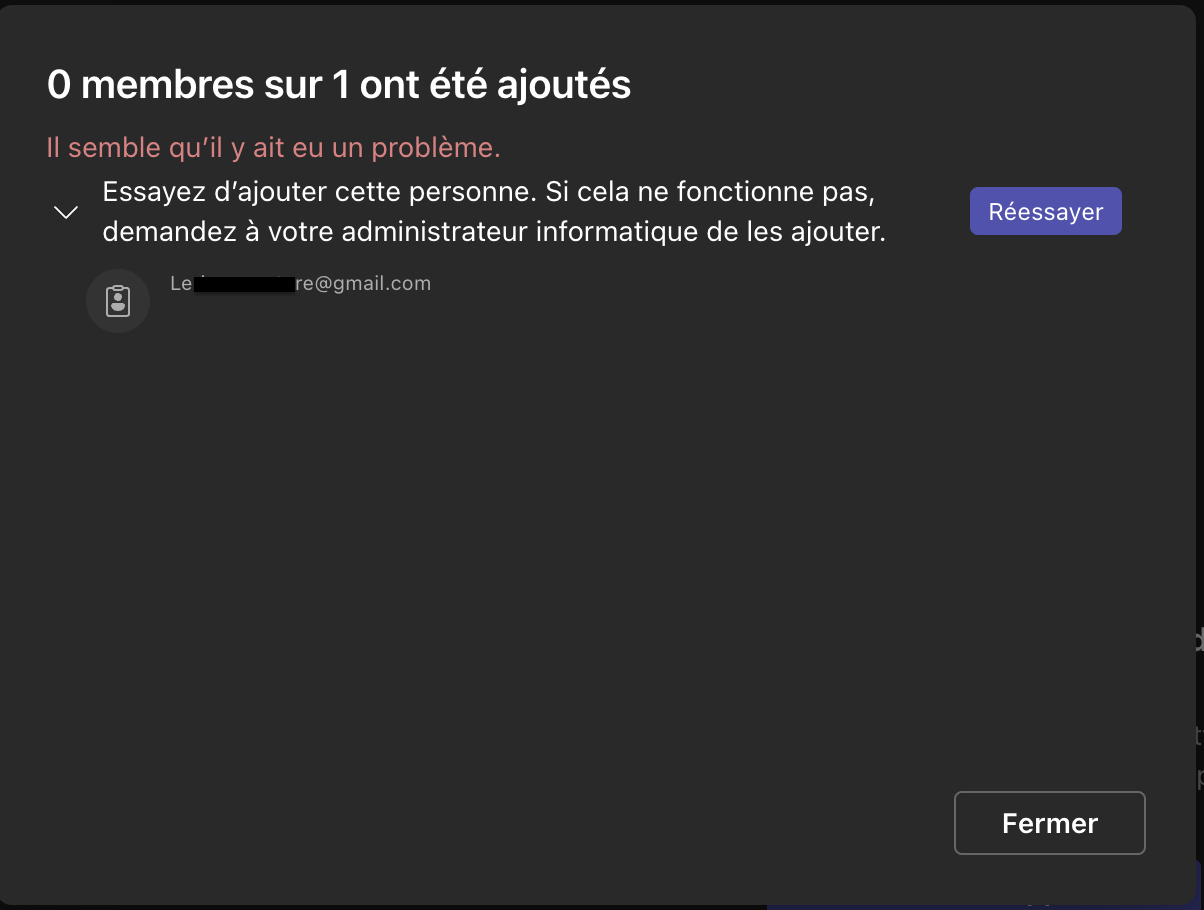
Task: Click "@gmail.com" at the end of the address
Action: click(x=373, y=283)
